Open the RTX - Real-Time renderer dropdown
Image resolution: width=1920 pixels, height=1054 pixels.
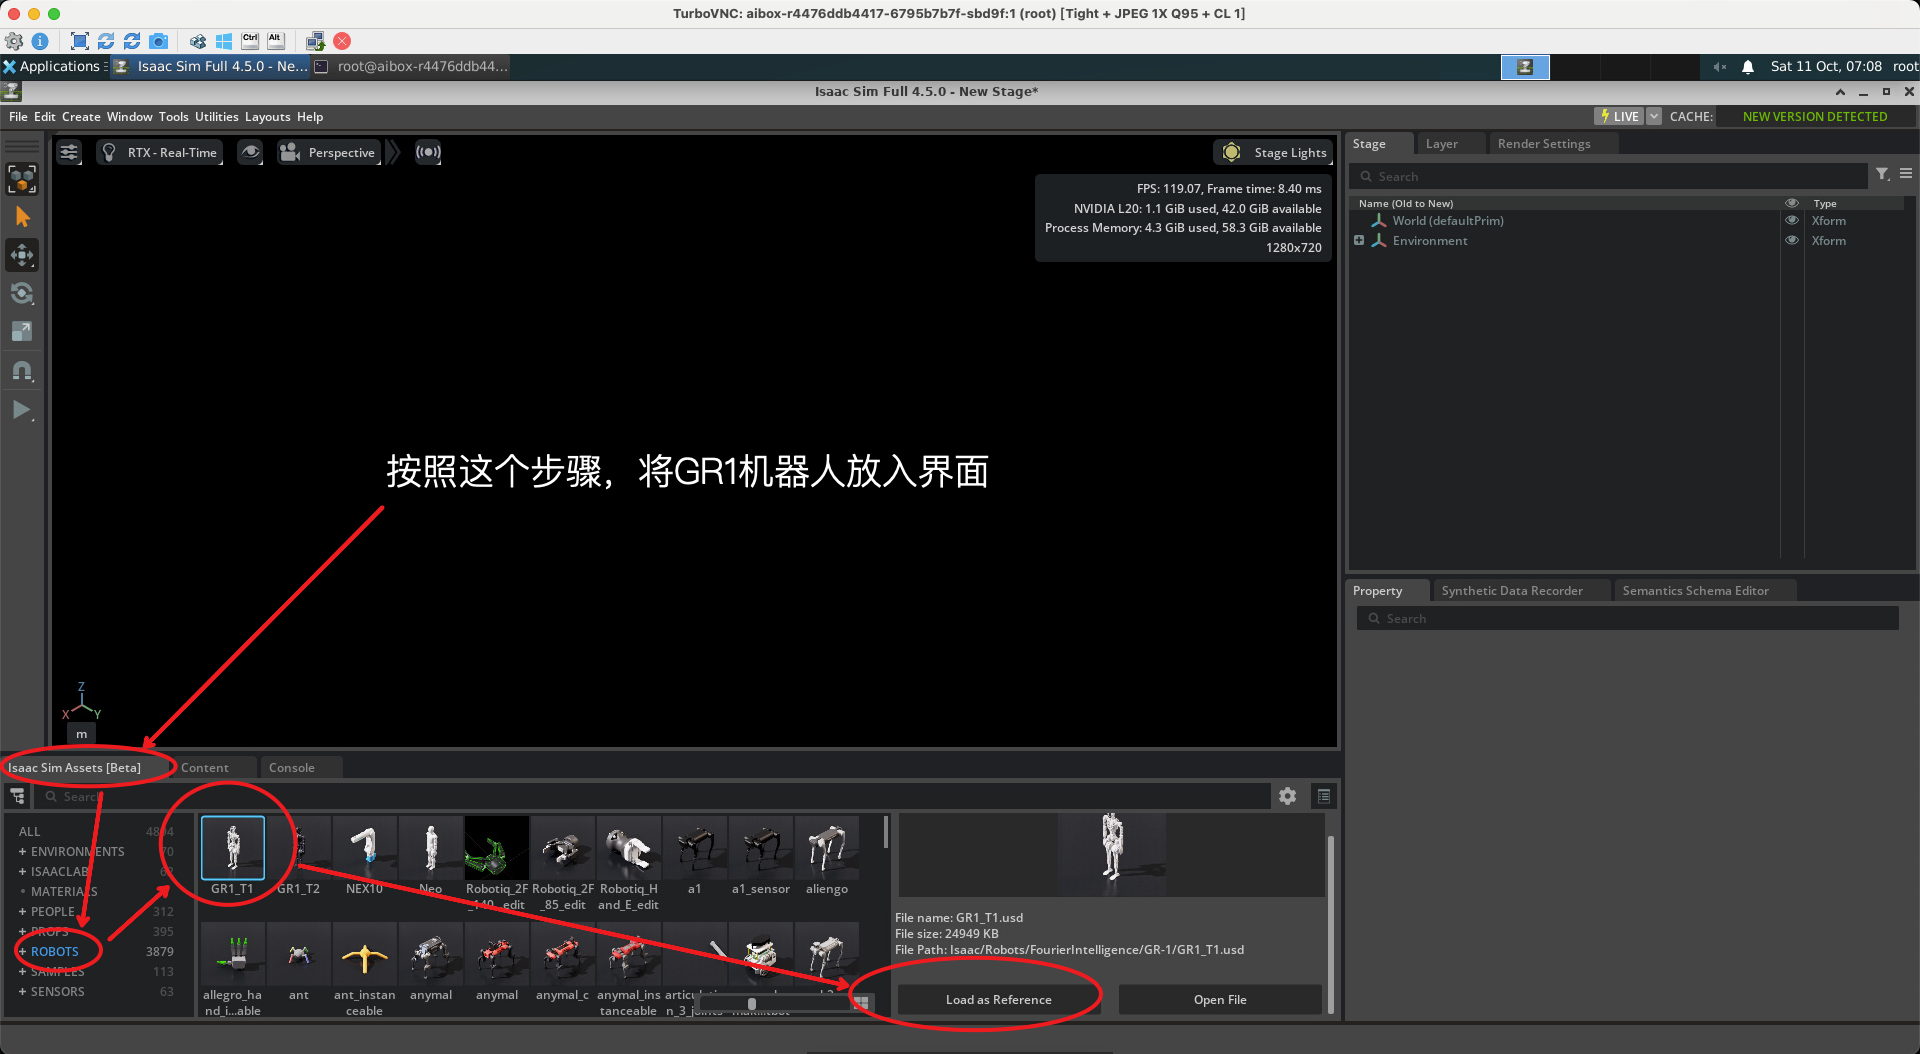(x=160, y=152)
